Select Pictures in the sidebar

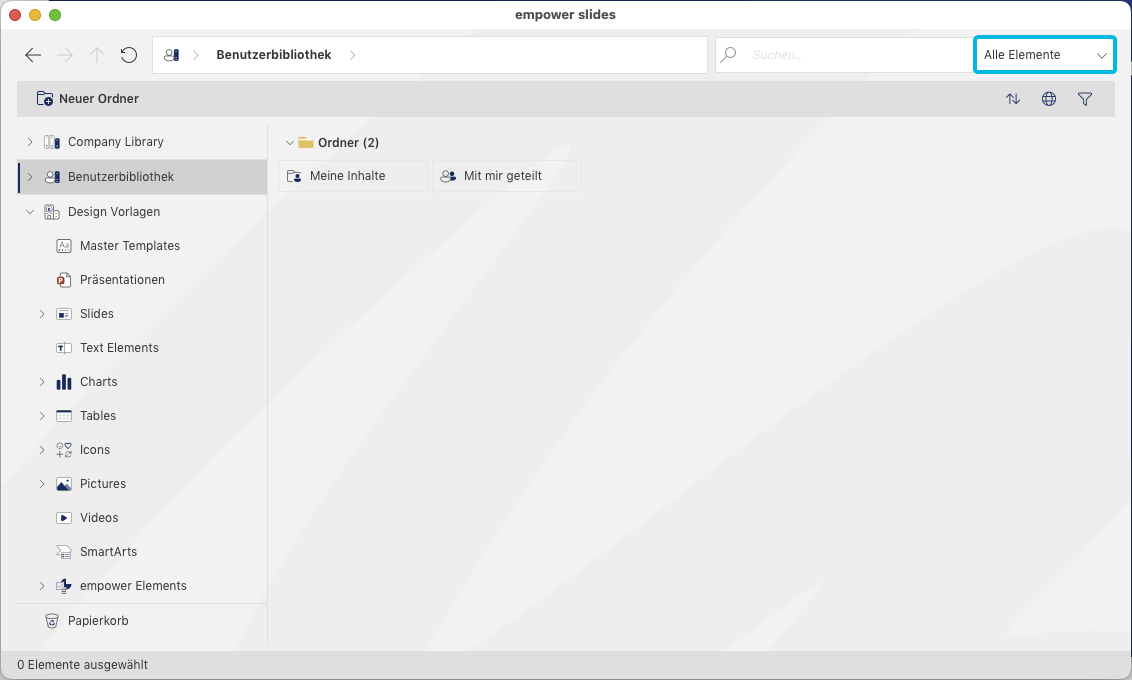pyautogui.click(x=103, y=484)
